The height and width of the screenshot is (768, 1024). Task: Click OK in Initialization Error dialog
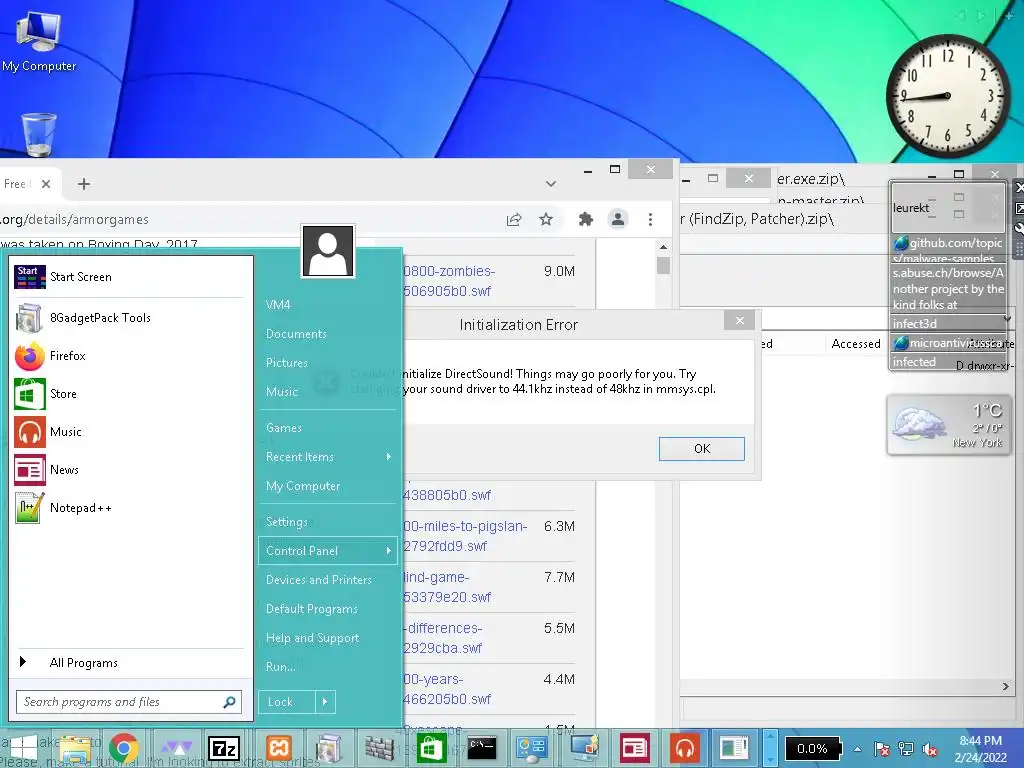click(x=701, y=449)
